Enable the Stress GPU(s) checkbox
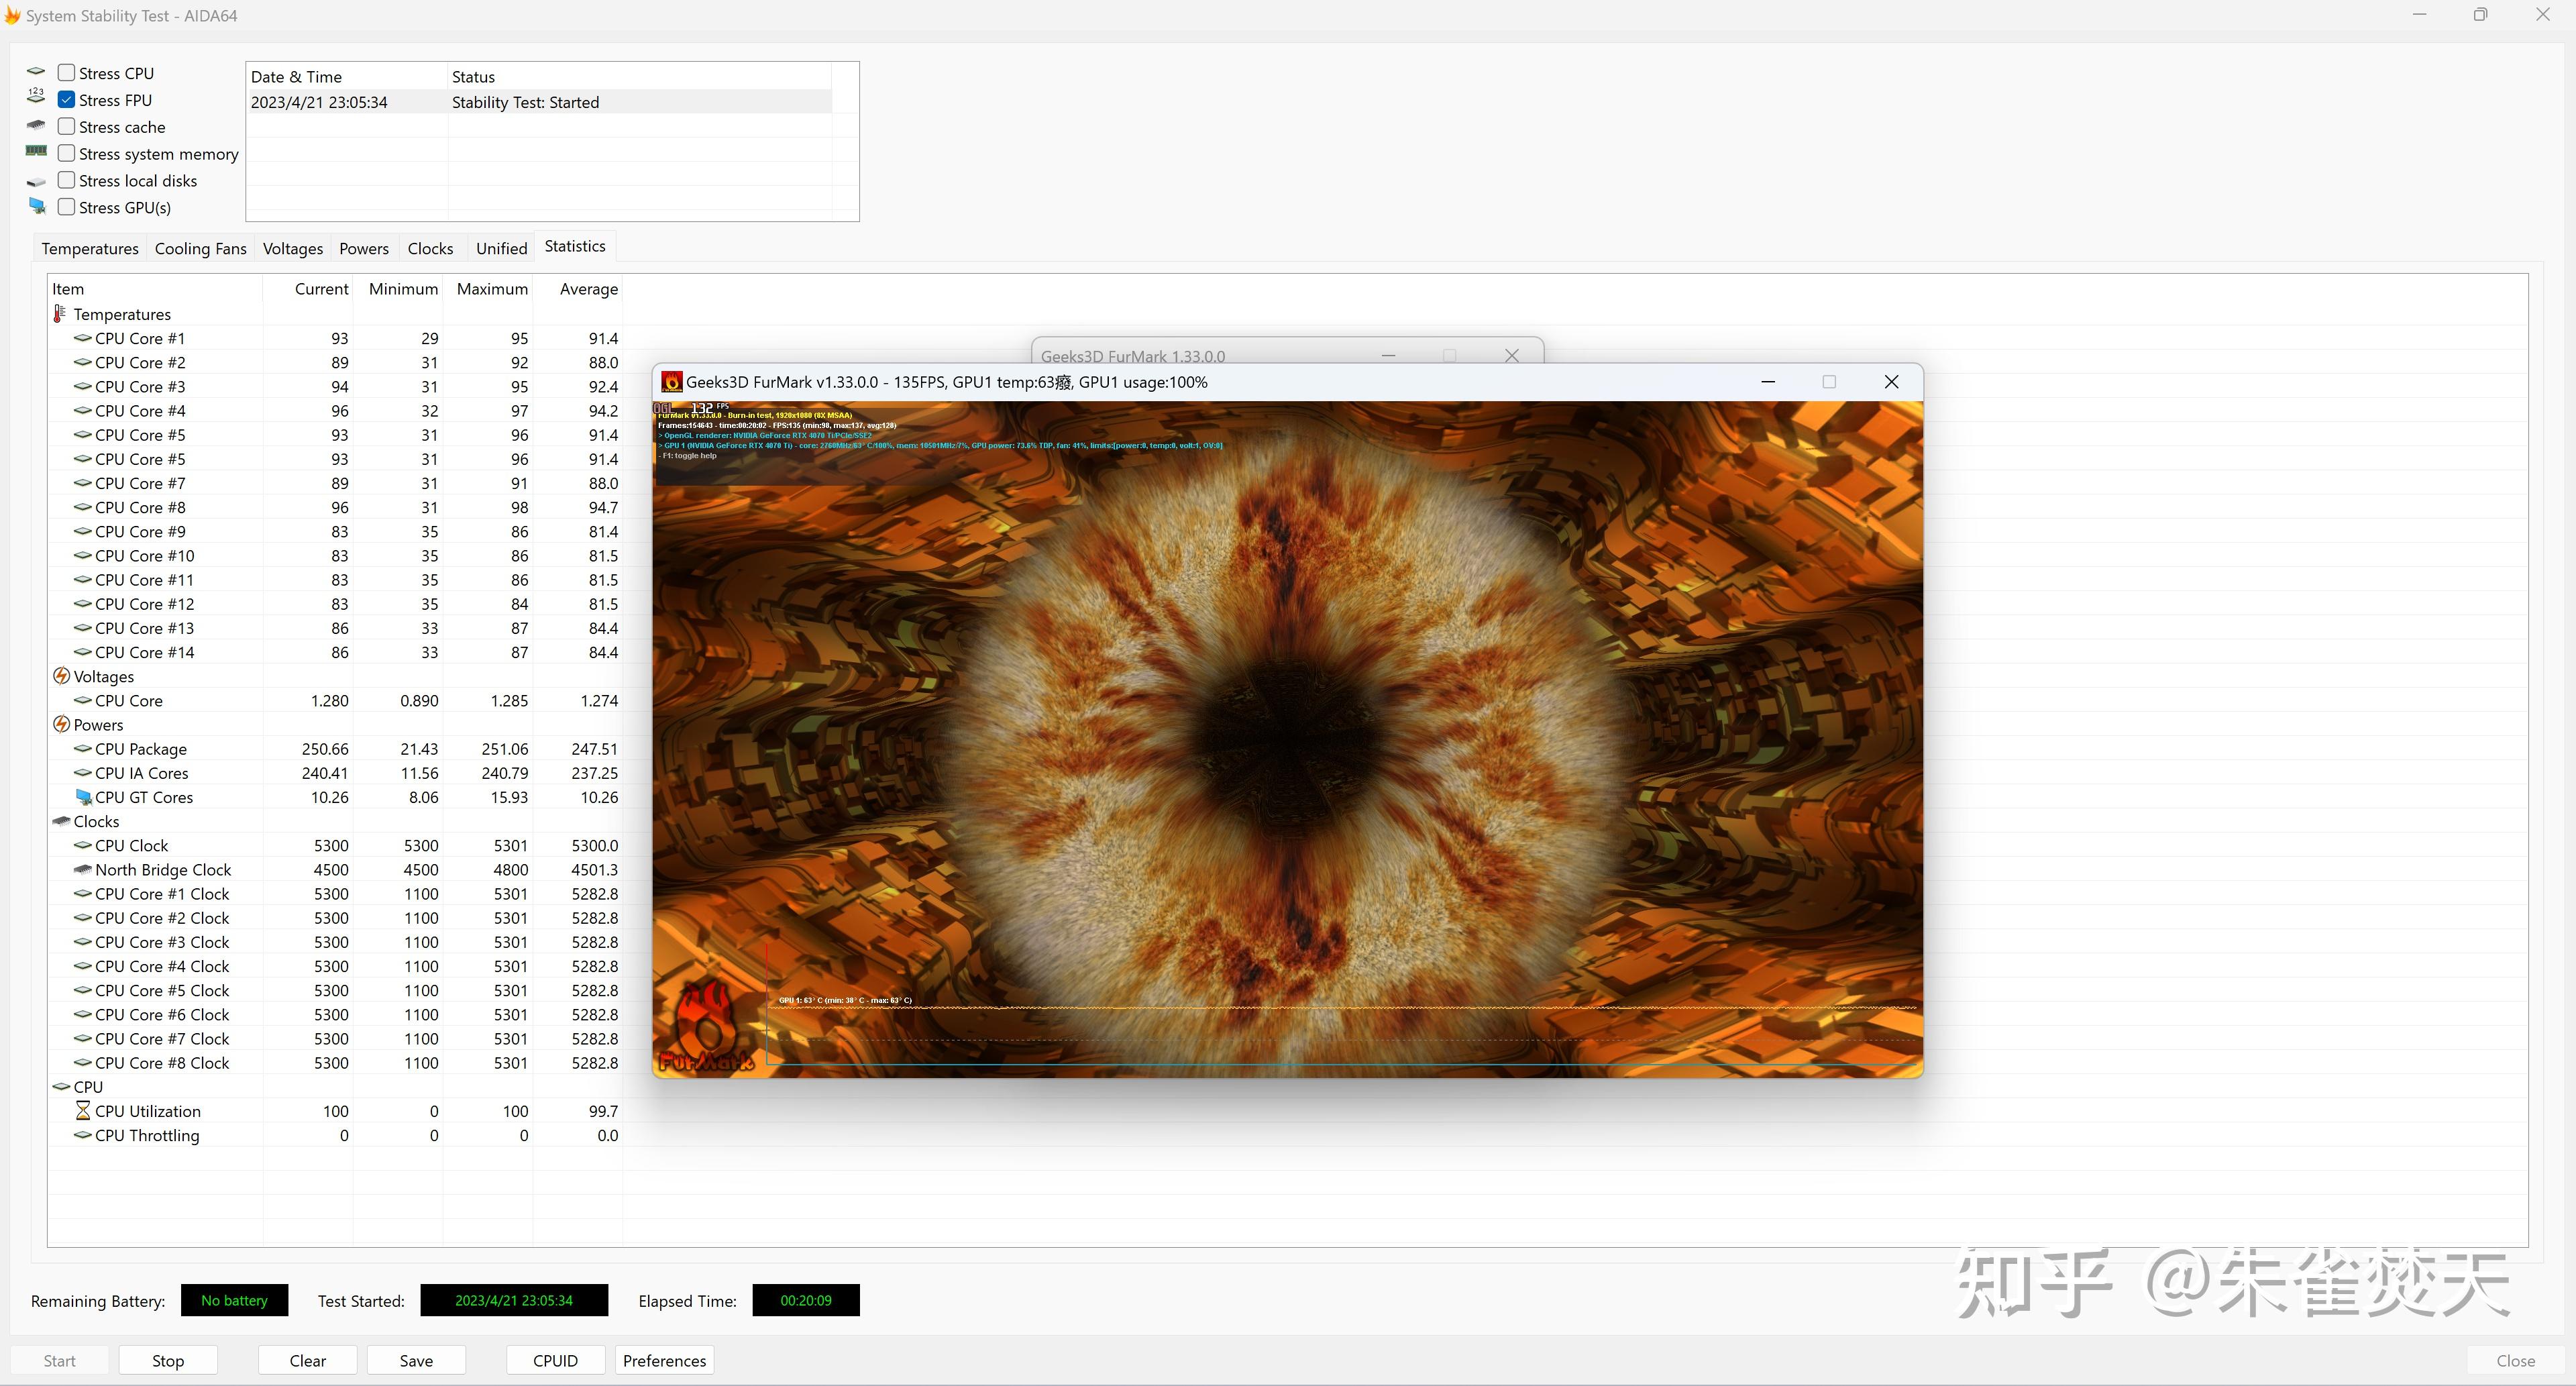The height and width of the screenshot is (1386, 2576). coord(67,207)
